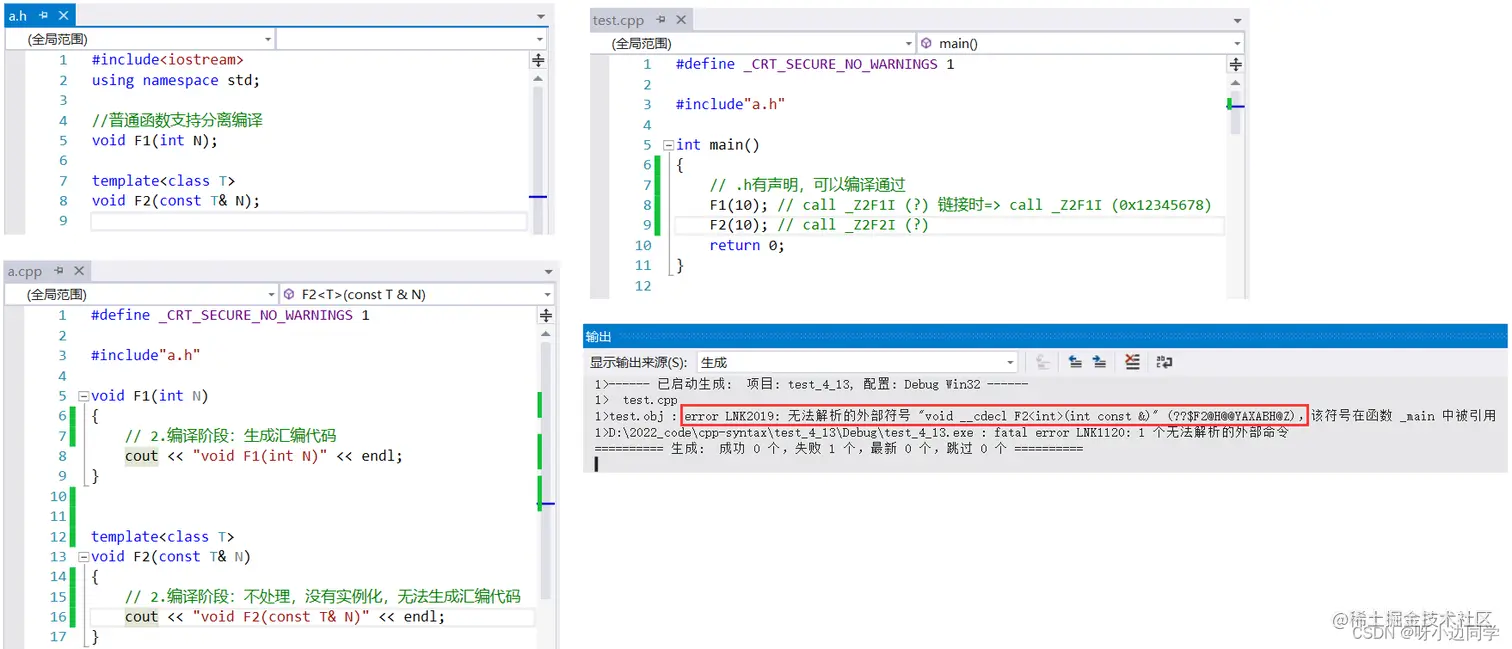Go to next message in output
The height and width of the screenshot is (649, 1512).
(1099, 362)
